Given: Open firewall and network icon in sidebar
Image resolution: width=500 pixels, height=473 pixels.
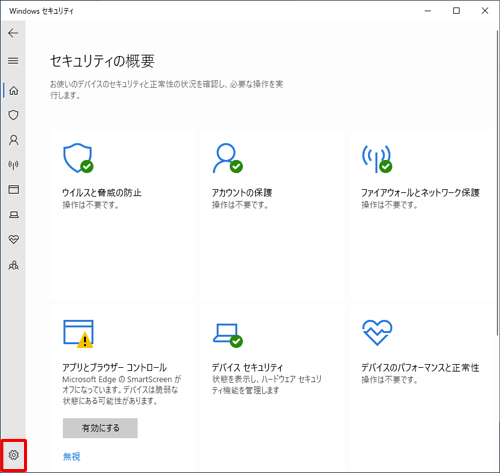Looking at the screenshot, I should tap(13, 165).
